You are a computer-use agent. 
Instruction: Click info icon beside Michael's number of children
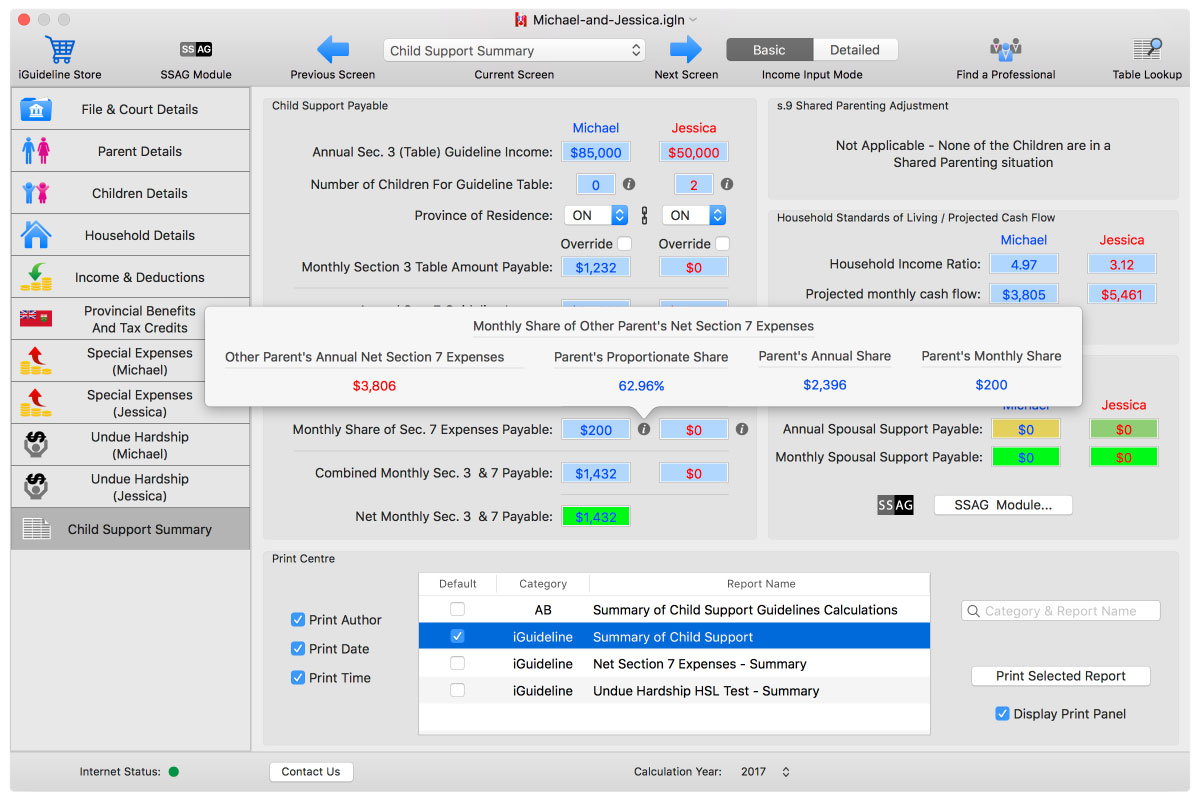[x=629, y=185]
